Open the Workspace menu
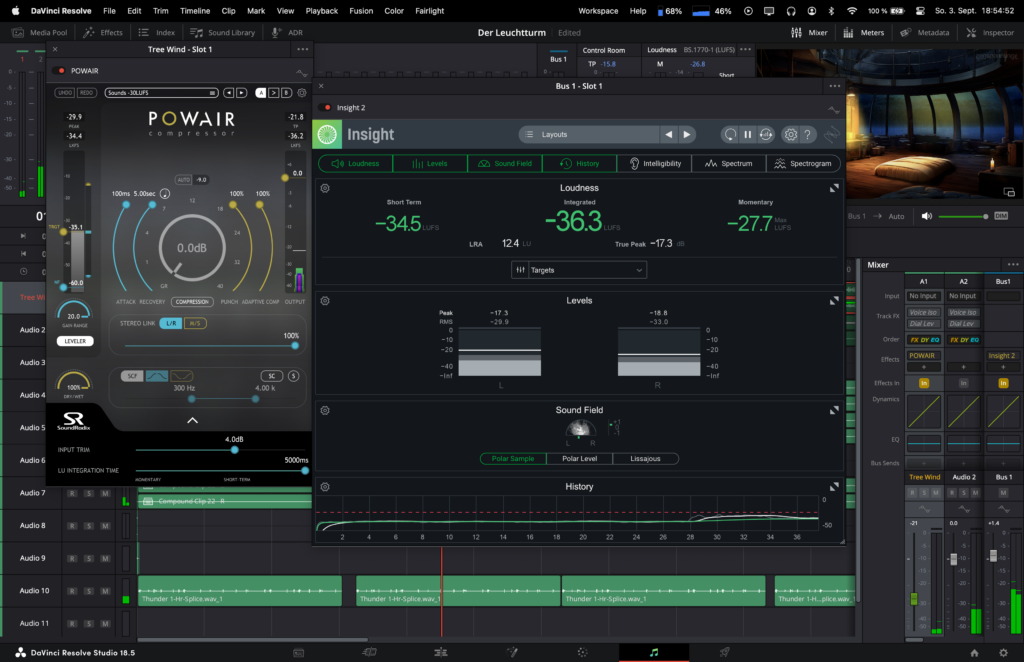This screenshot has width=1024, height=662. pyautogui.click(x=598, y=11)
